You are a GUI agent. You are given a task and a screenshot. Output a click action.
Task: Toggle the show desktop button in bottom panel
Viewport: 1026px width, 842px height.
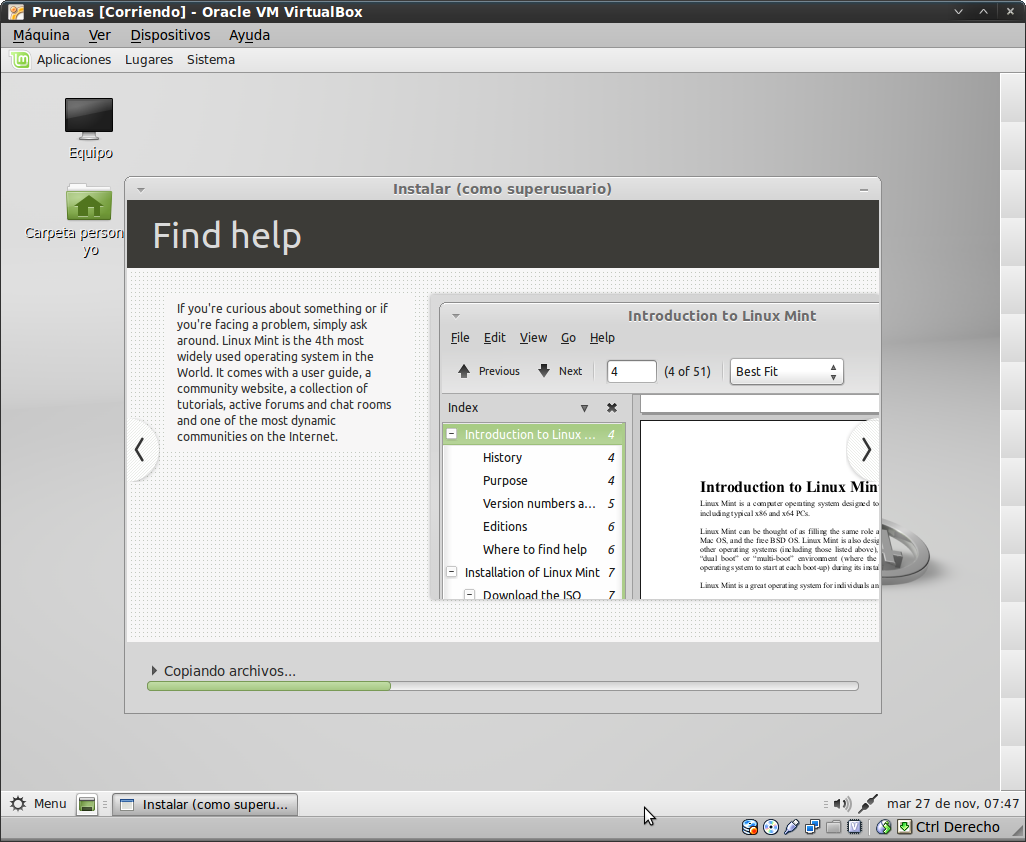(x=87, y=804)
